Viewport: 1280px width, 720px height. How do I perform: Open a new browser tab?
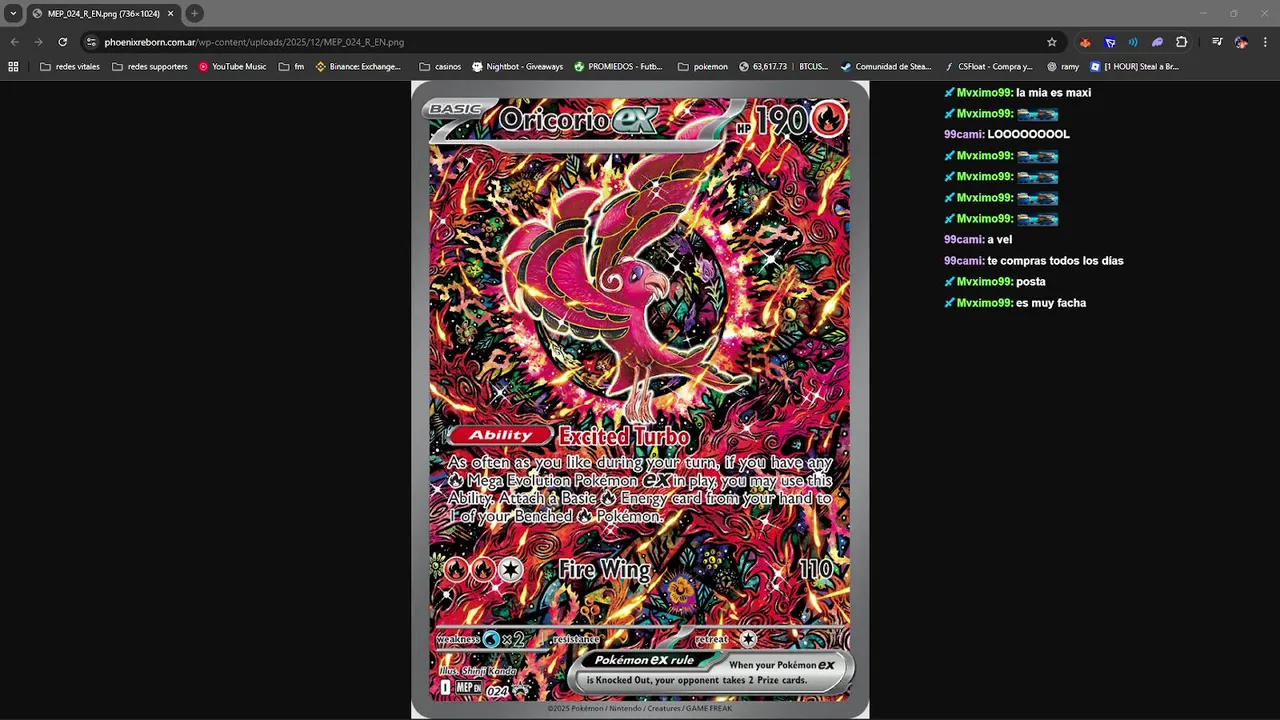(x=194, y=13)
